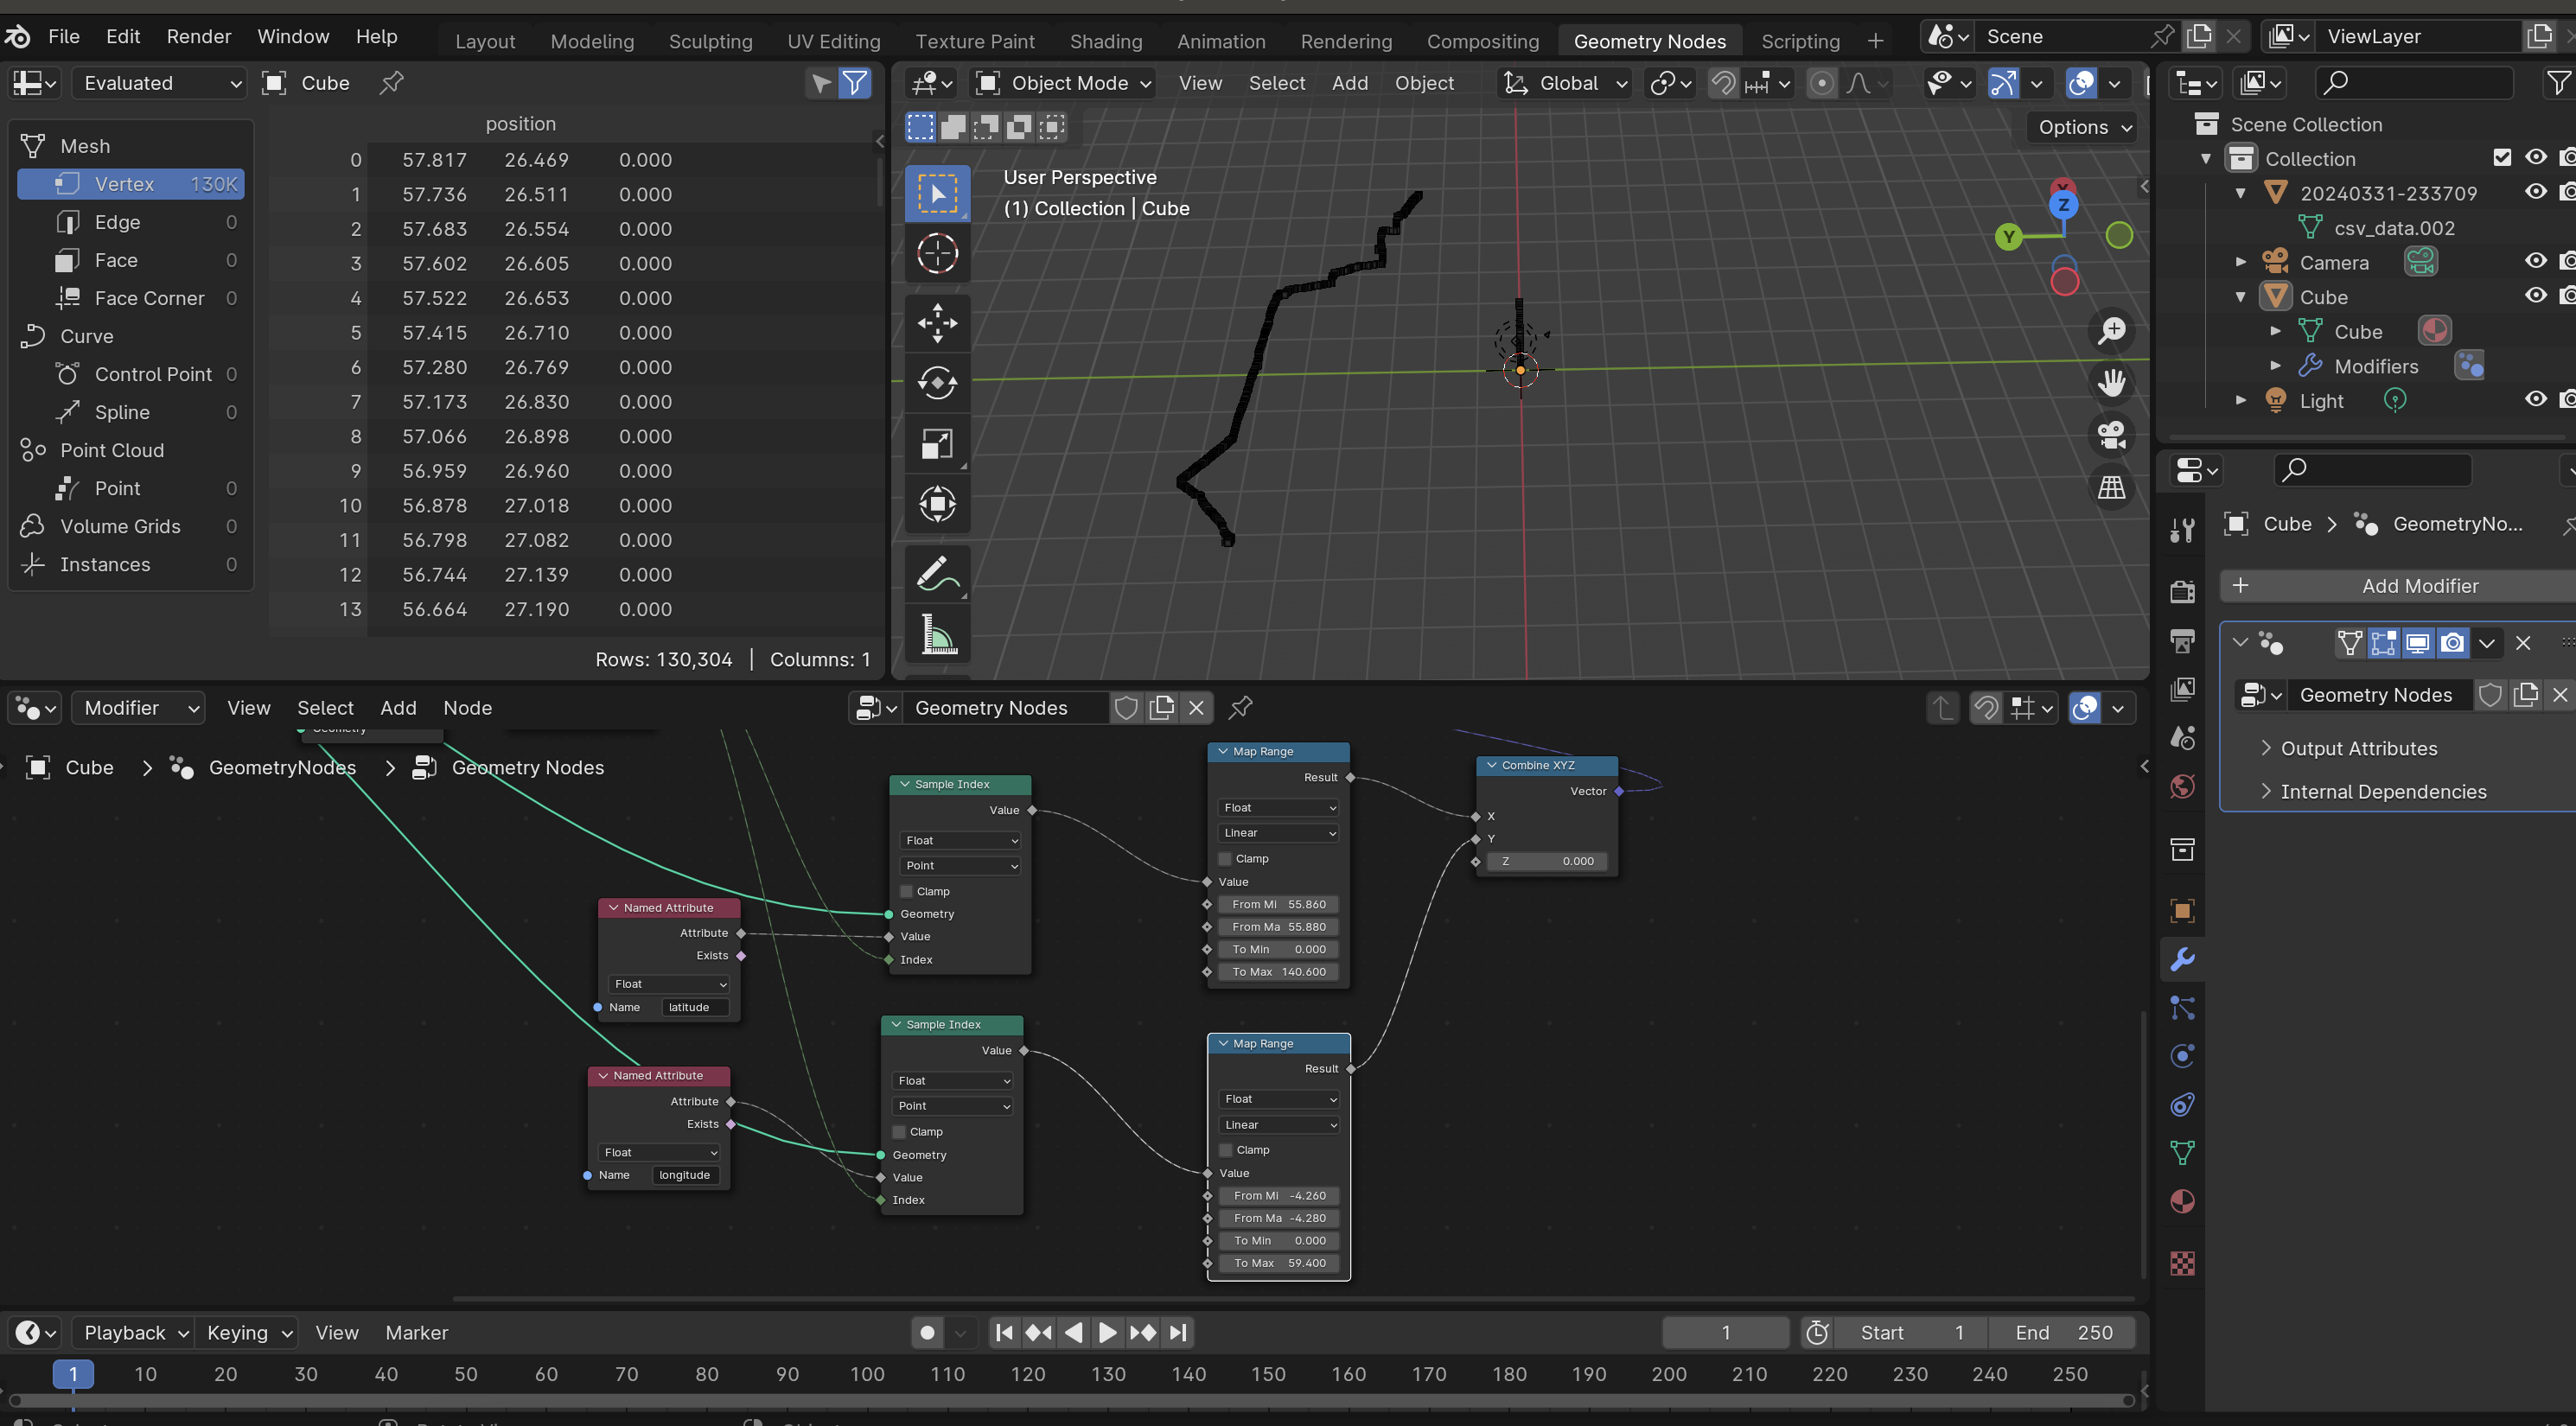Viewport: 2576px width, 1426px height.
Task: Open the Particles properties tab
Action: click(2182, 1008)
